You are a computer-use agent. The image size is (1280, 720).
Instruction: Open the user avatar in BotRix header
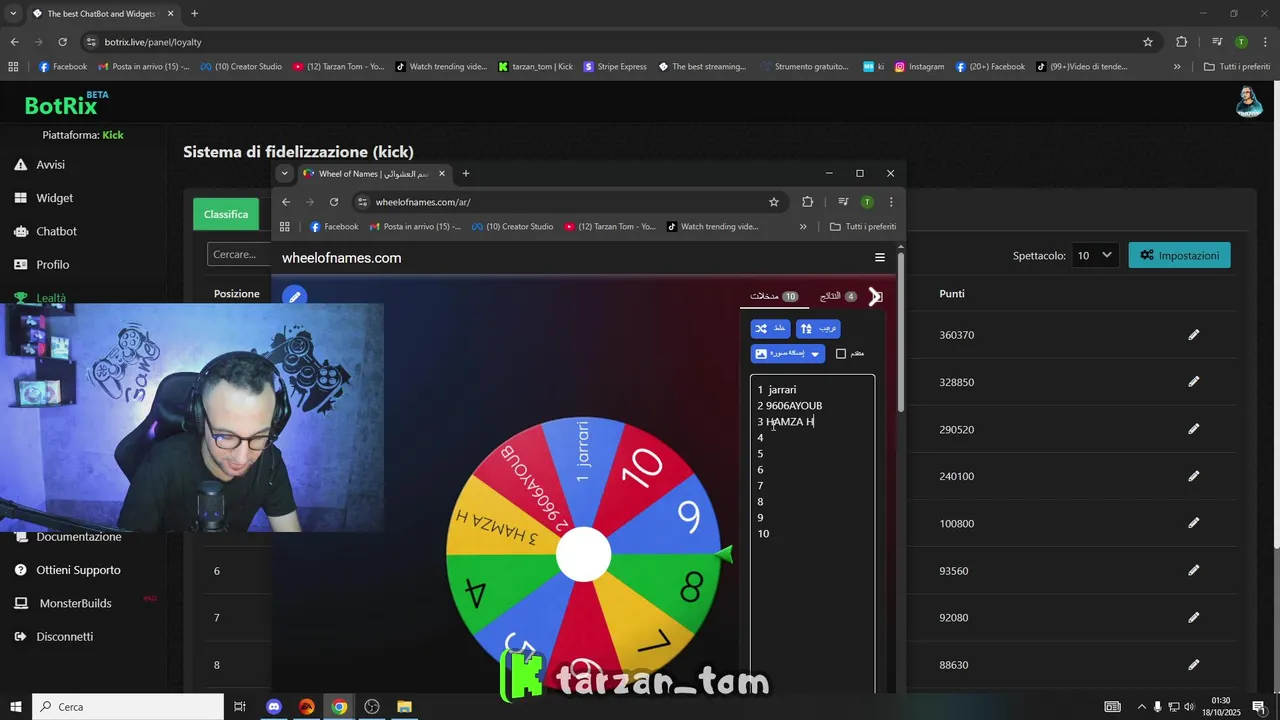coord(1249,101)
